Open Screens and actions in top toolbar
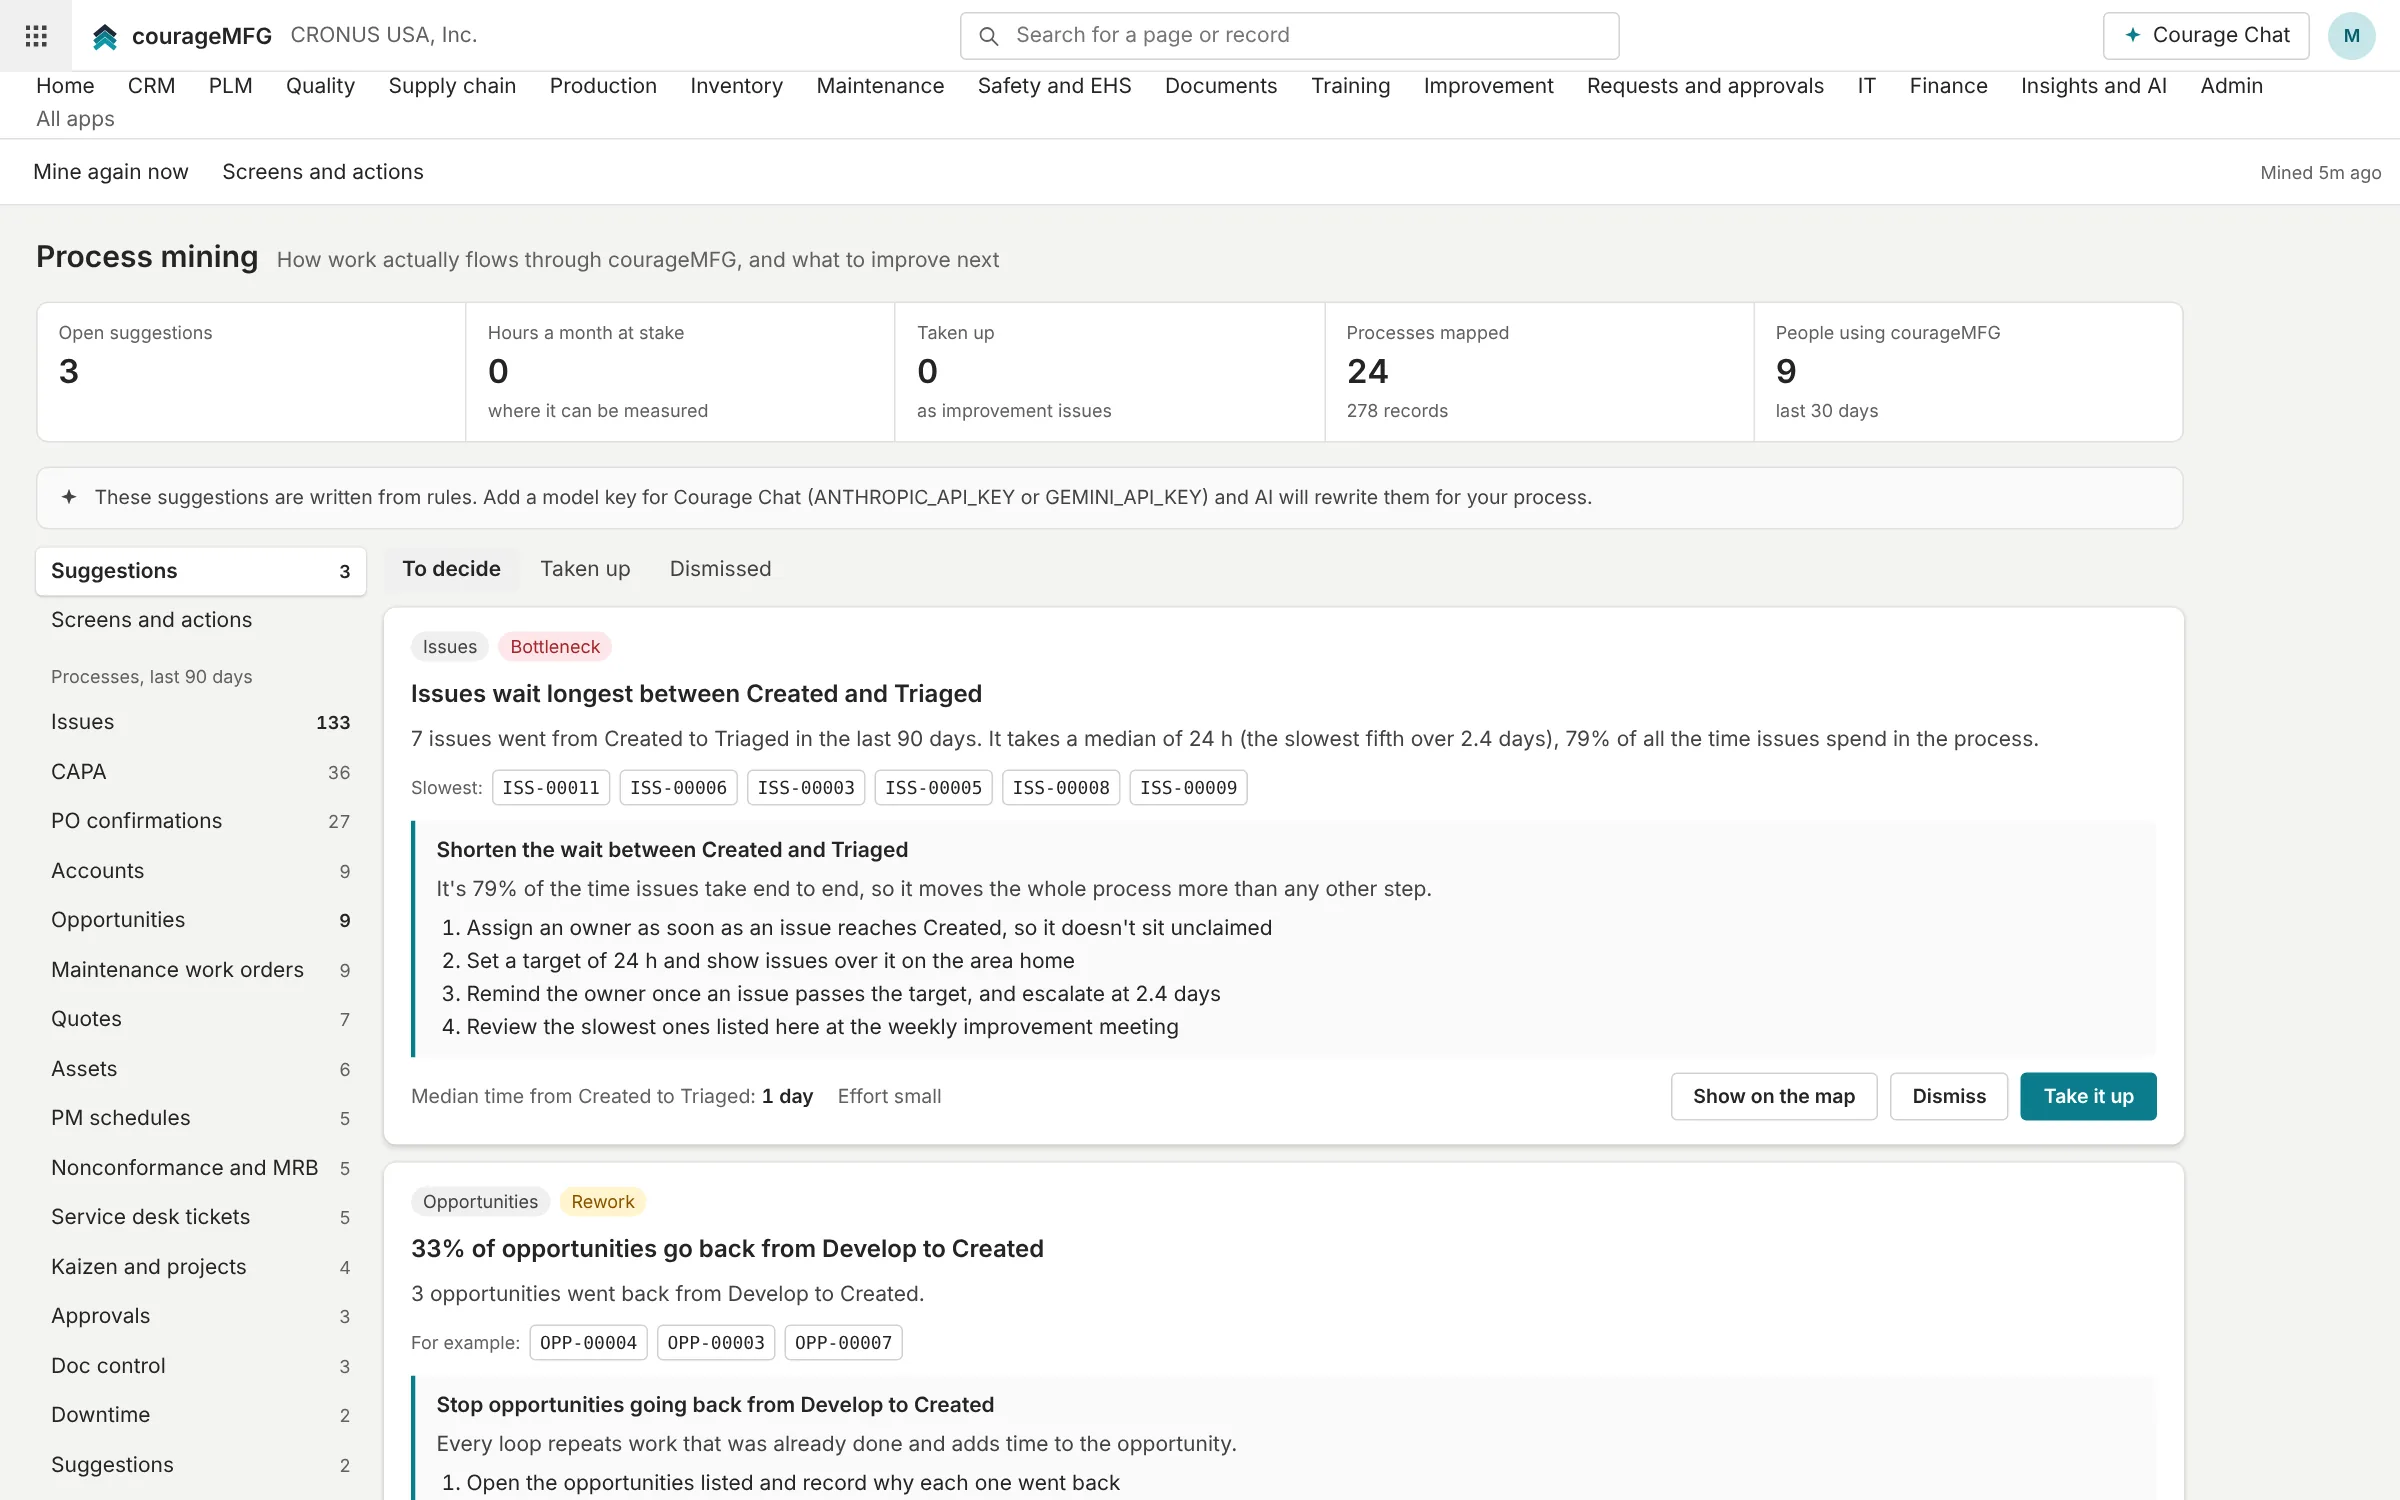The height and width of the screenshot is (1500, 2400). 323,172
